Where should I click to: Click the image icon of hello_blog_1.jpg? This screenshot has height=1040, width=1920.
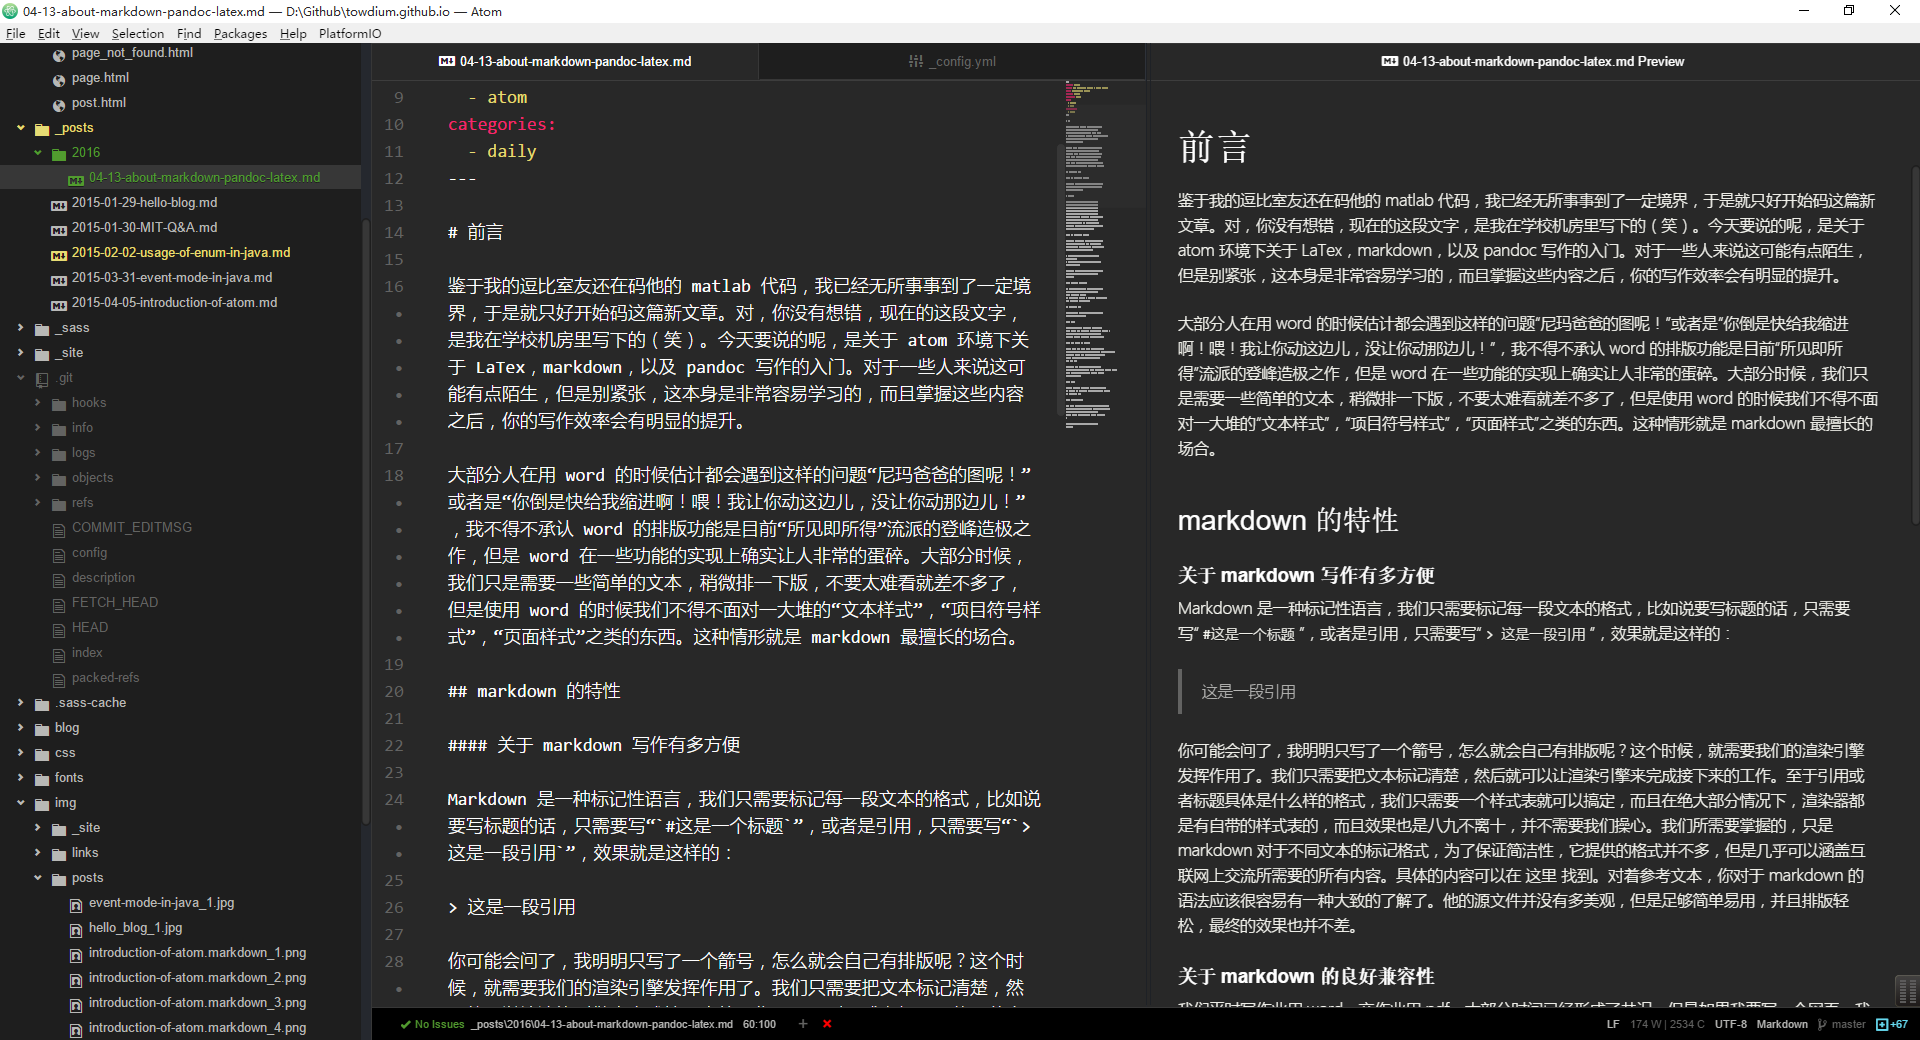click(x=76, y=930)
